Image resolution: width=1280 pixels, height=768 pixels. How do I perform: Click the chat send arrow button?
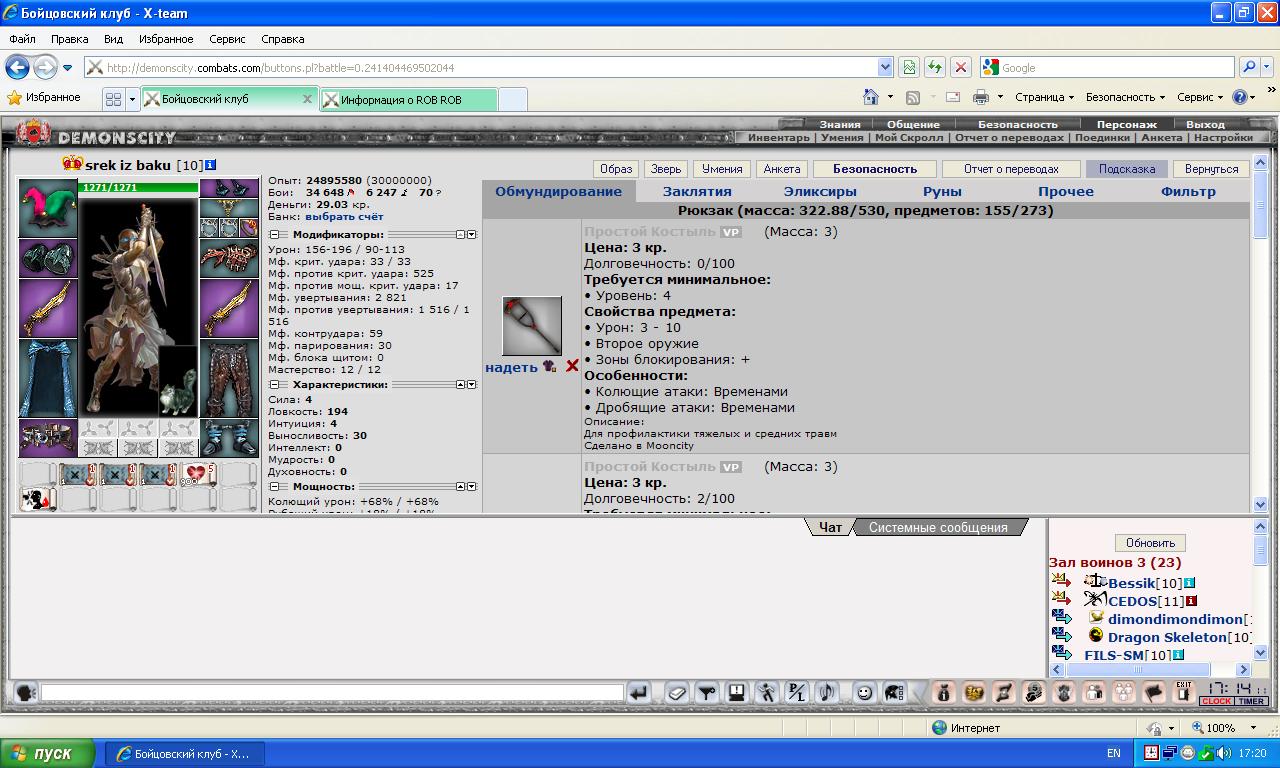639,692
